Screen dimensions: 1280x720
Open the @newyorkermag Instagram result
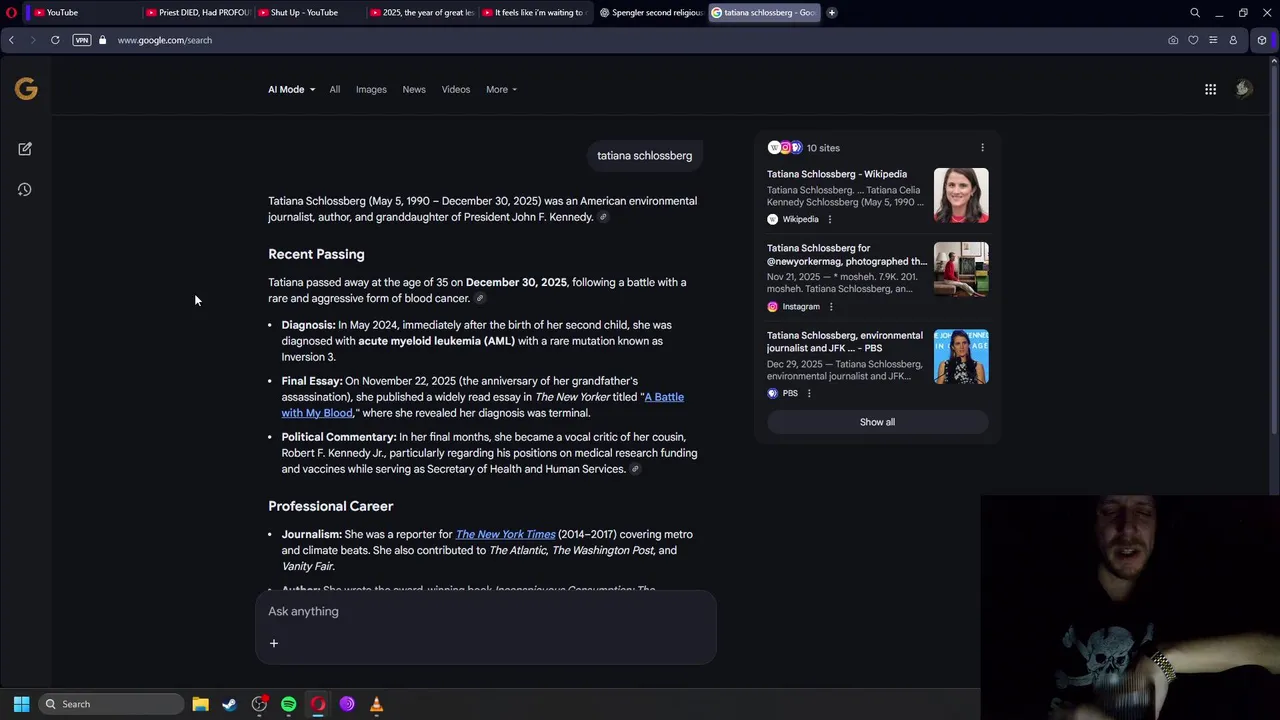847,255
